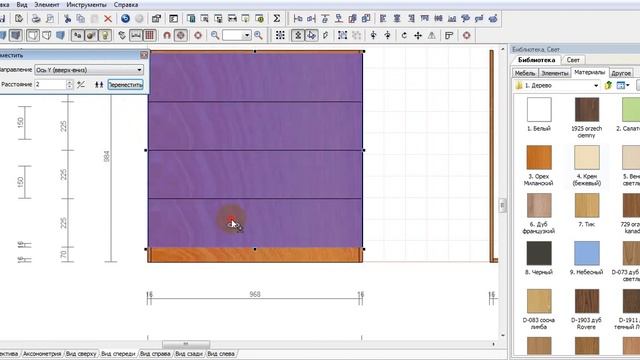Image resolution: width=640 pixels, height=360 pixels.
Task: Click the Properties lock-box icon
Action: coord(156,19)
